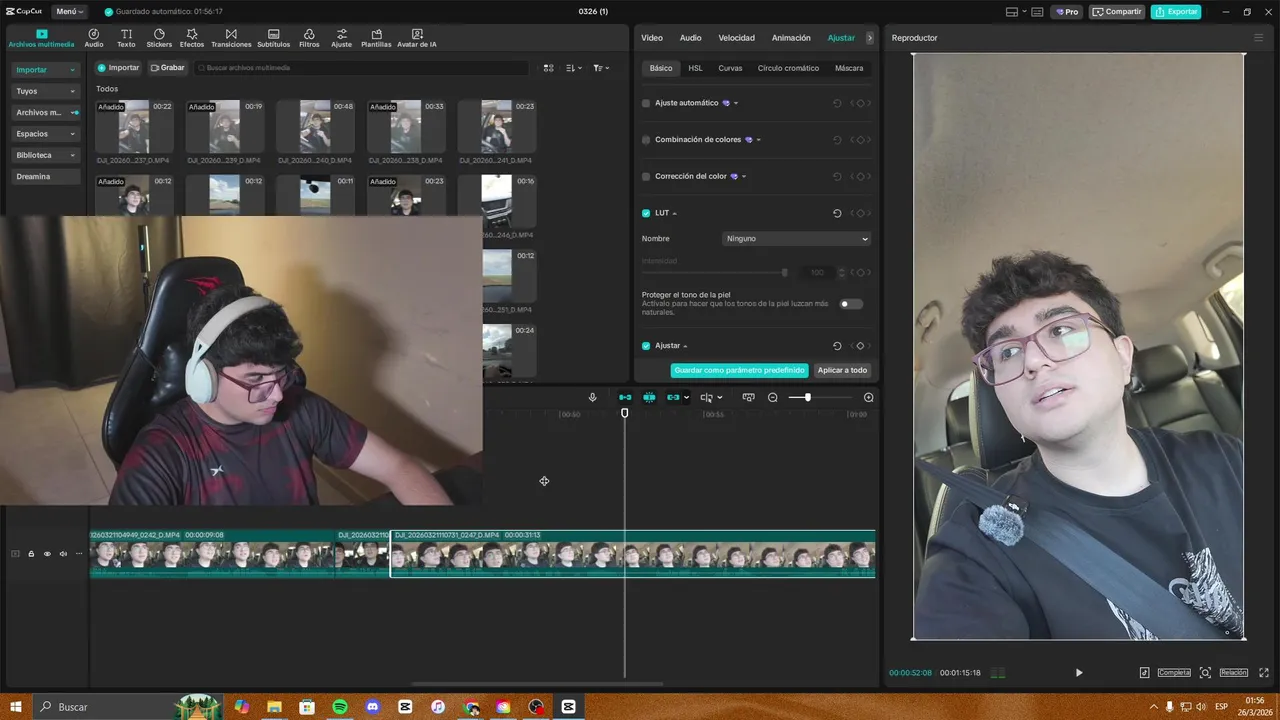Open the Avatar de IA panel
The width and height of the screenshot is (1280, 720).
coord(416,38)
